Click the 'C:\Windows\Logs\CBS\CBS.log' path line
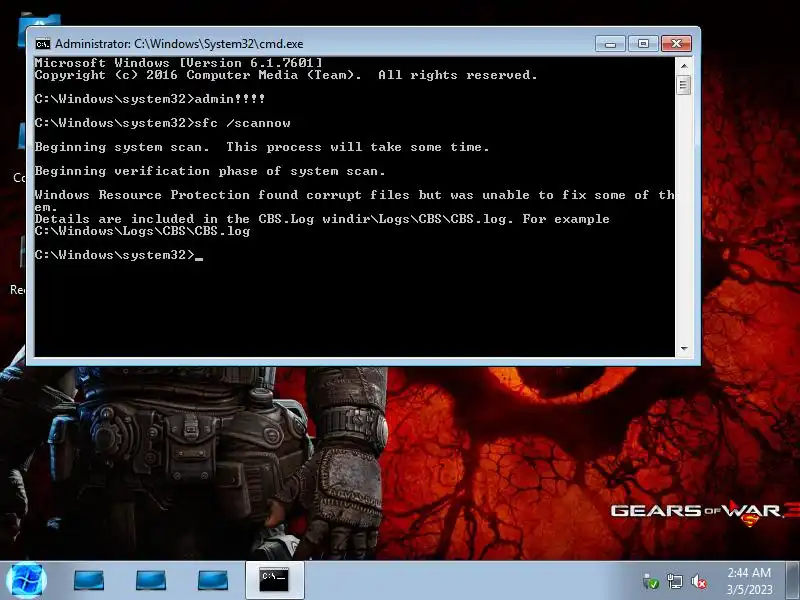Viewport: 800px width, 600px height. click(x=142, y=231)
